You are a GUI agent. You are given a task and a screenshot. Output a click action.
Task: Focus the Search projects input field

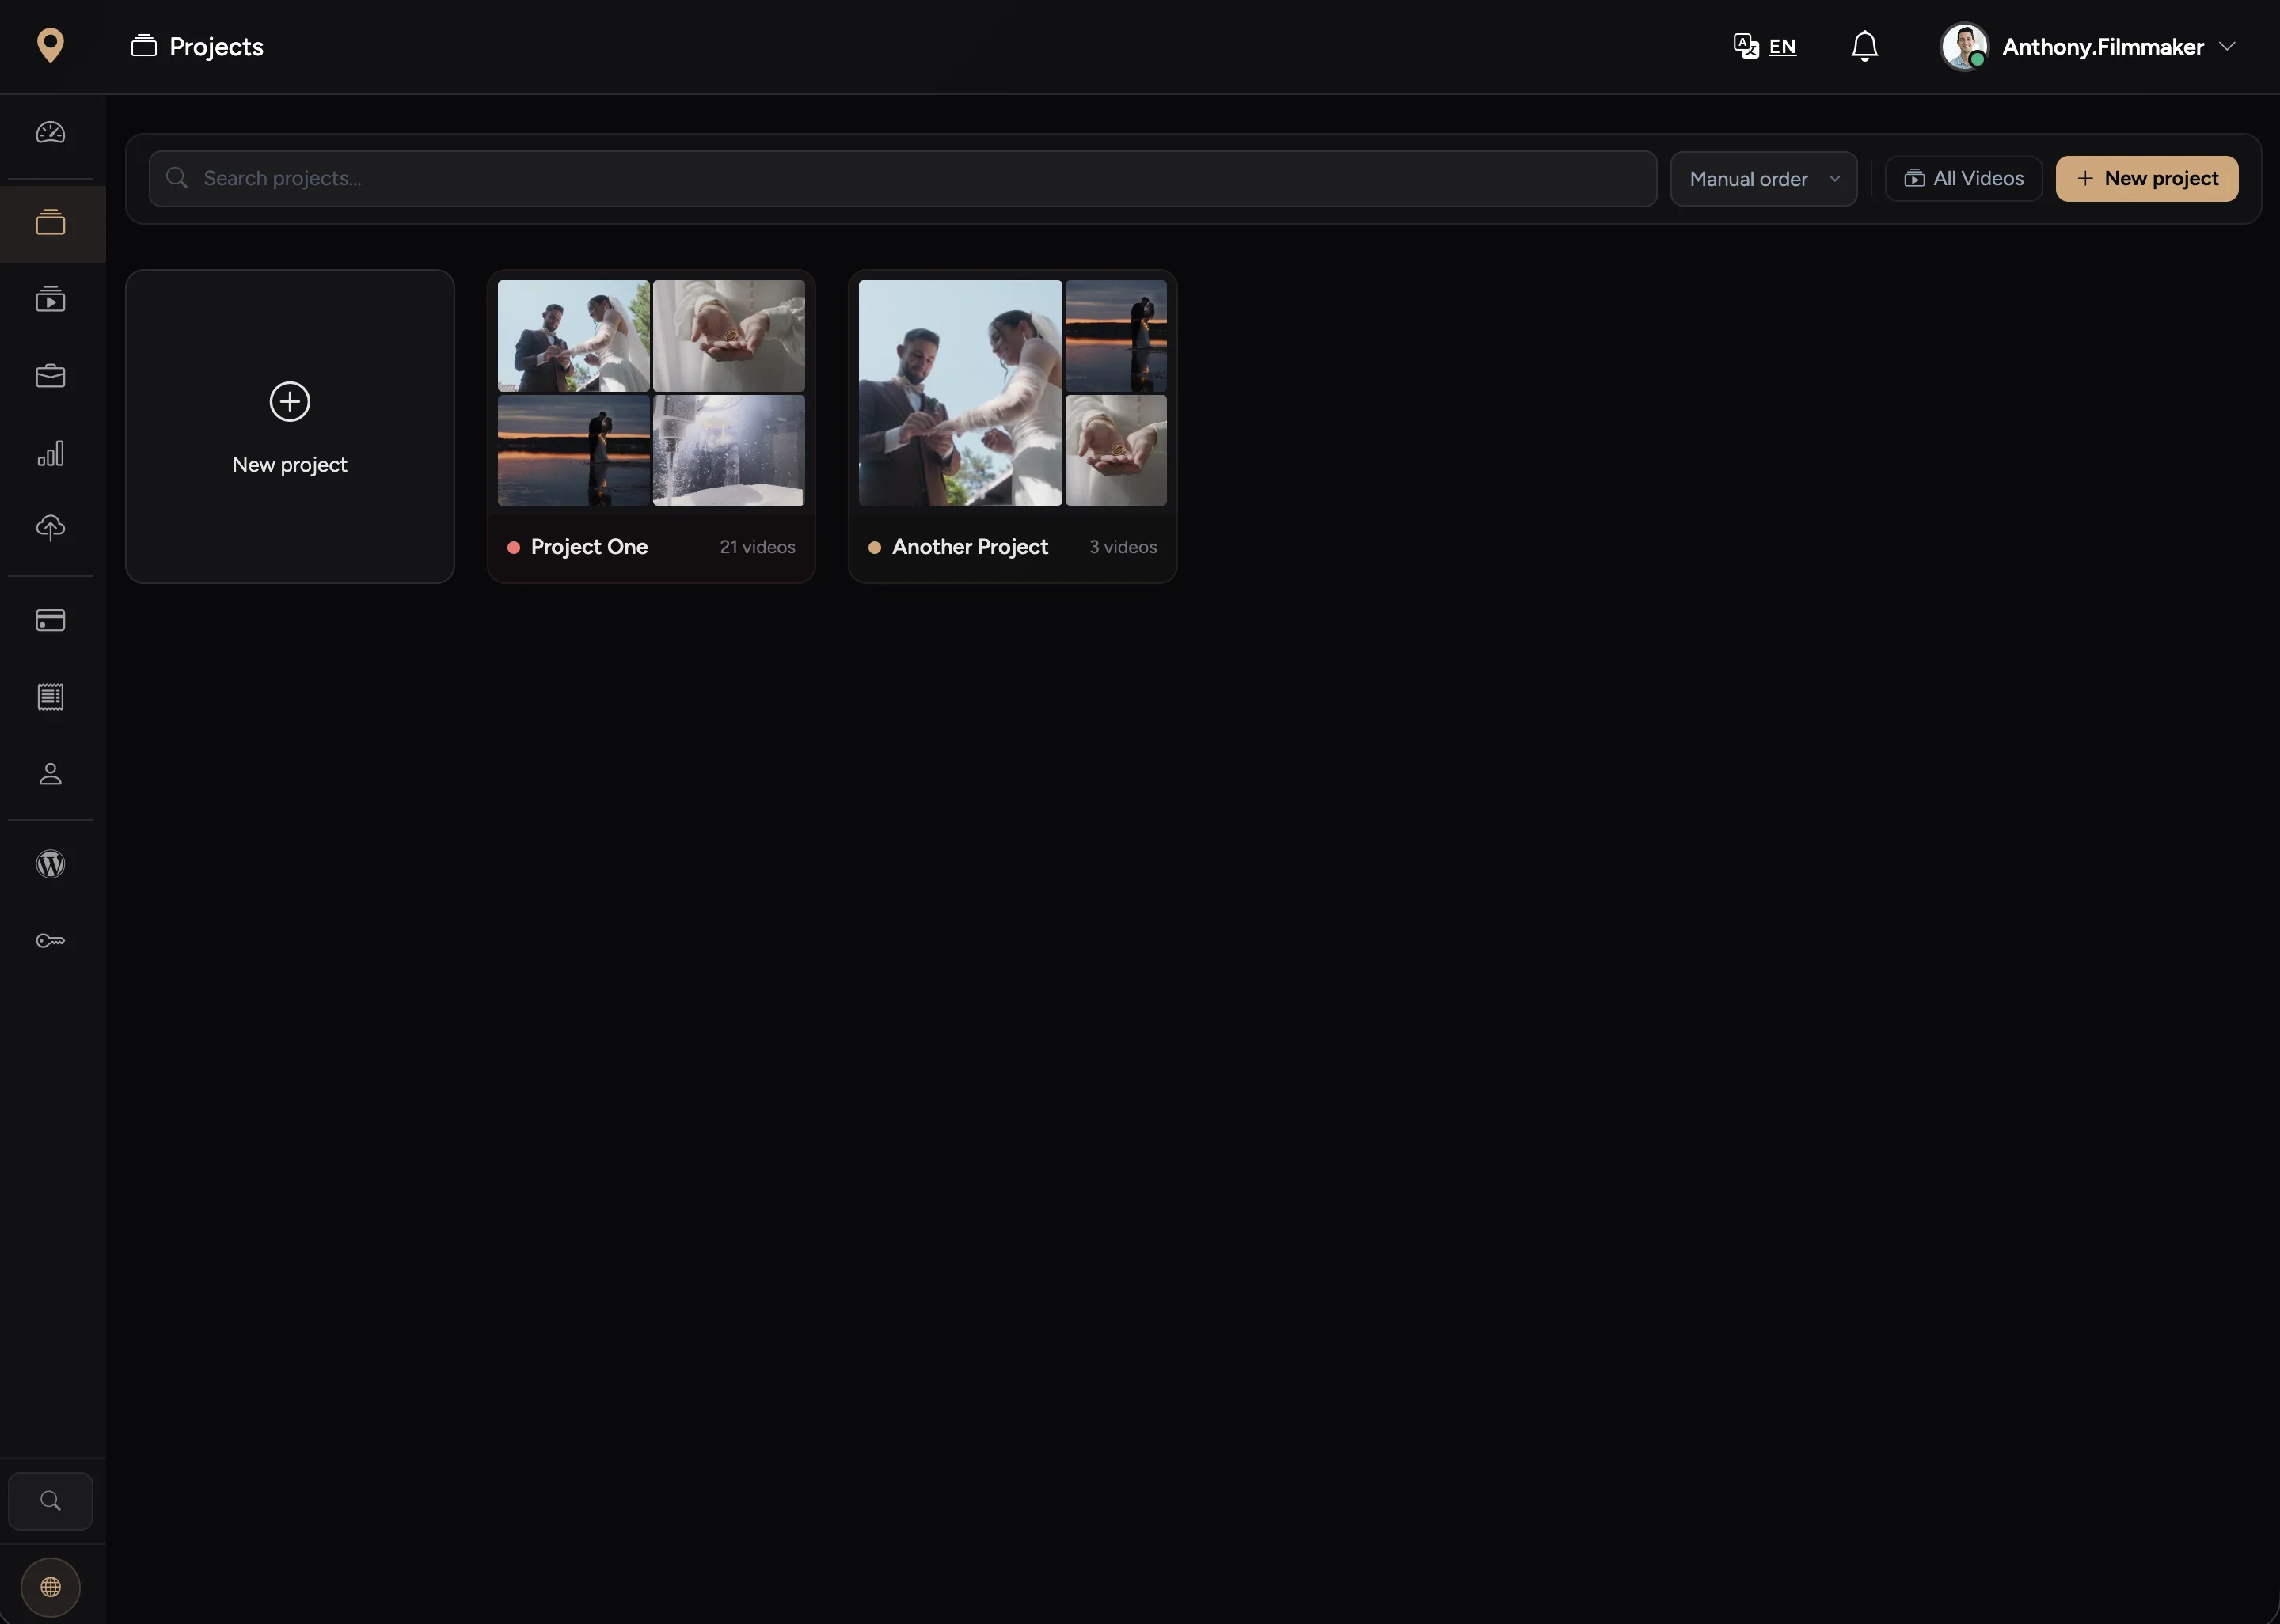pos(903,179)
